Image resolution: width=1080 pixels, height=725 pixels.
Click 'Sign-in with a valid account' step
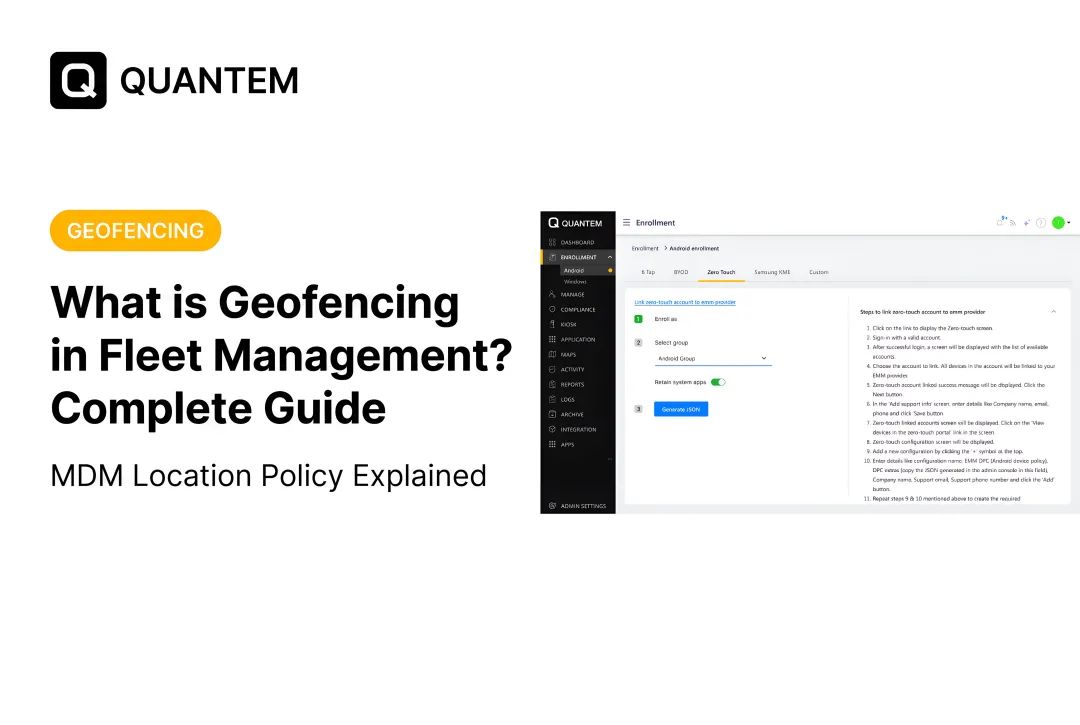point(906,337)
